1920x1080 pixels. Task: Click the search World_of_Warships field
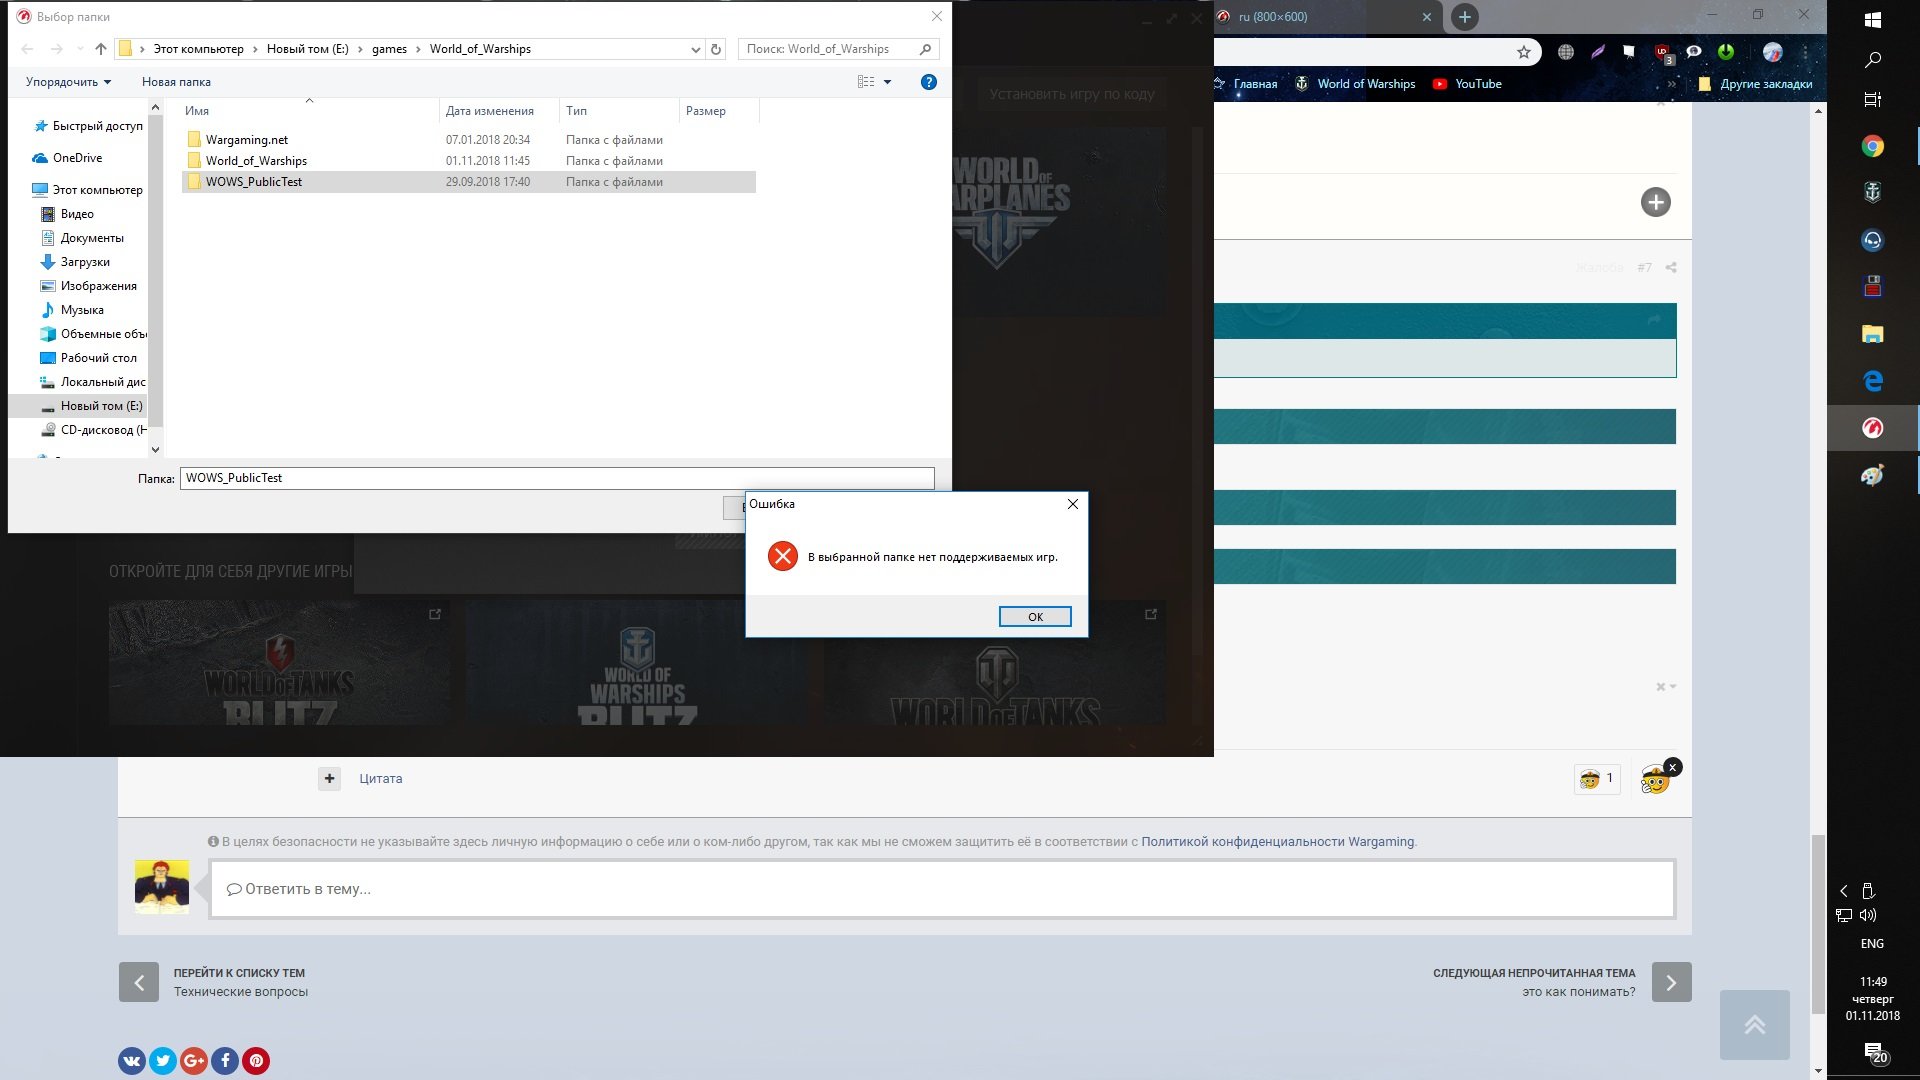point(838,49)
